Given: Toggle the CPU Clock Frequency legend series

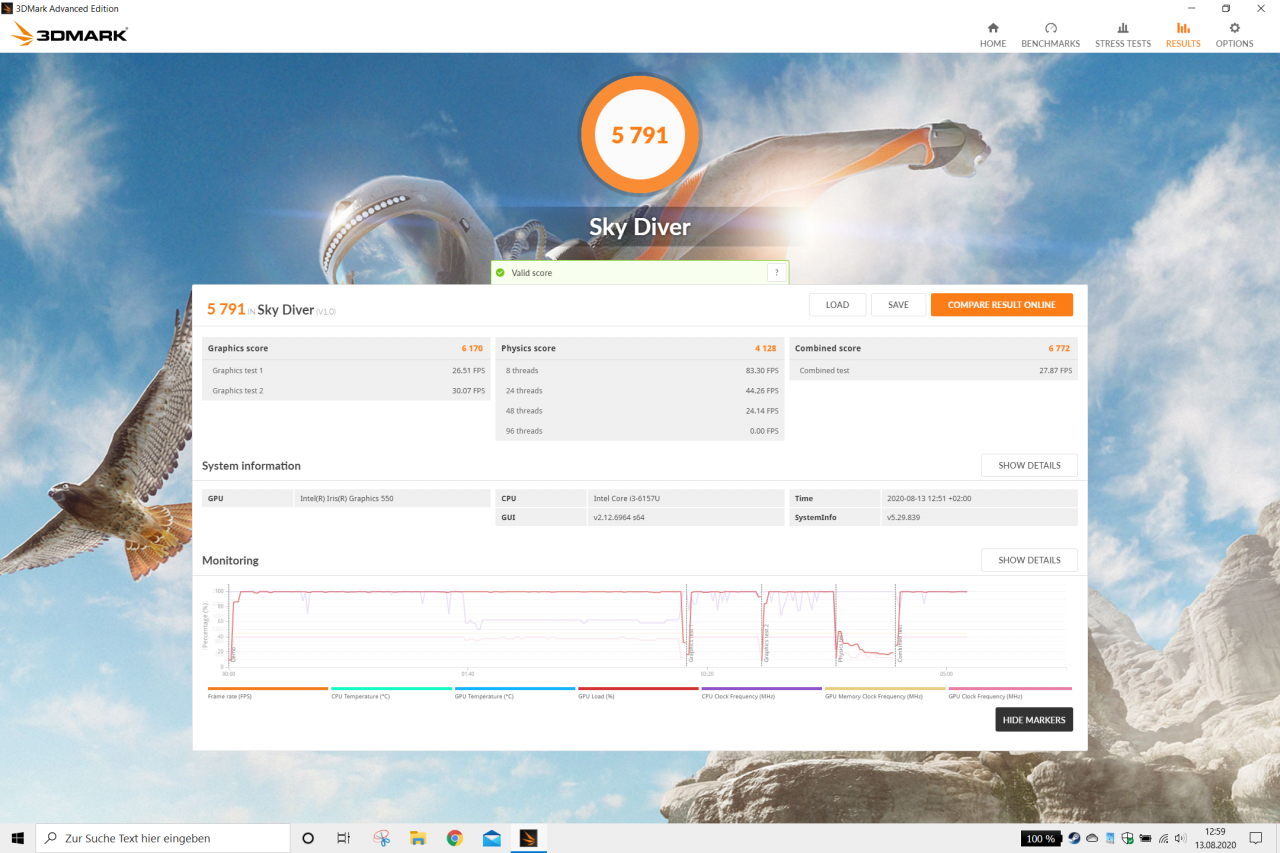Looking at the screenshot, I should coord(761,693).
